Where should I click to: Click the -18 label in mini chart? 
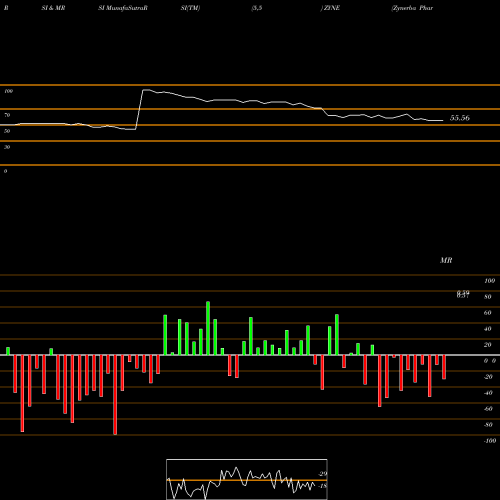point(322,486)
